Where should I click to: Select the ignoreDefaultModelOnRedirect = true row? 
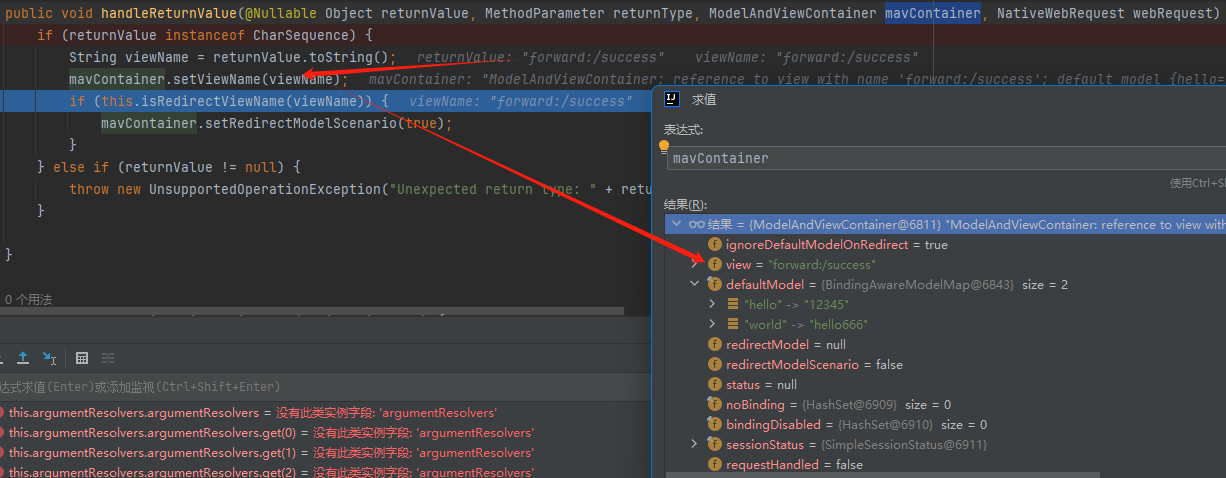pyautogui.click(x=945, y=244)
